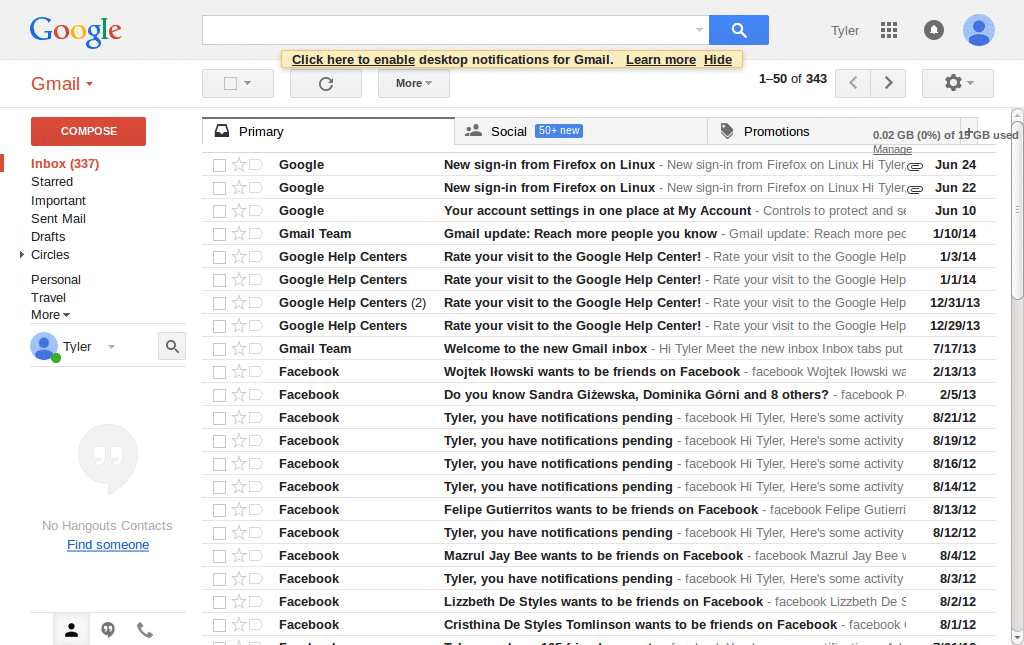
Task: Switch to the Promotions tab
Action: coord(833,131)
